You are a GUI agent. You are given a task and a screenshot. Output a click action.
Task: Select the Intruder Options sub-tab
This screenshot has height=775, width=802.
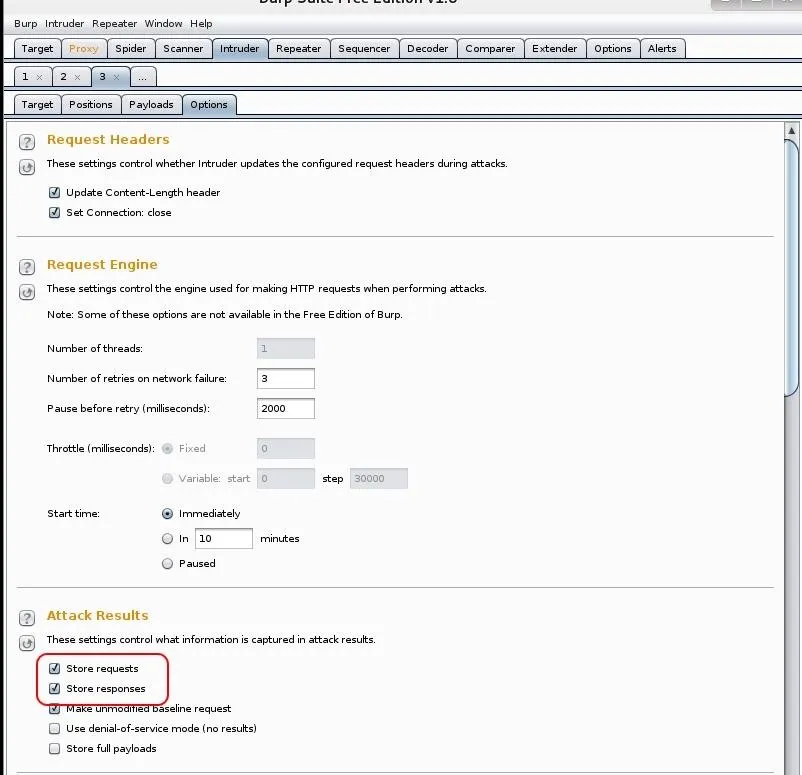(x=209, y=104)
